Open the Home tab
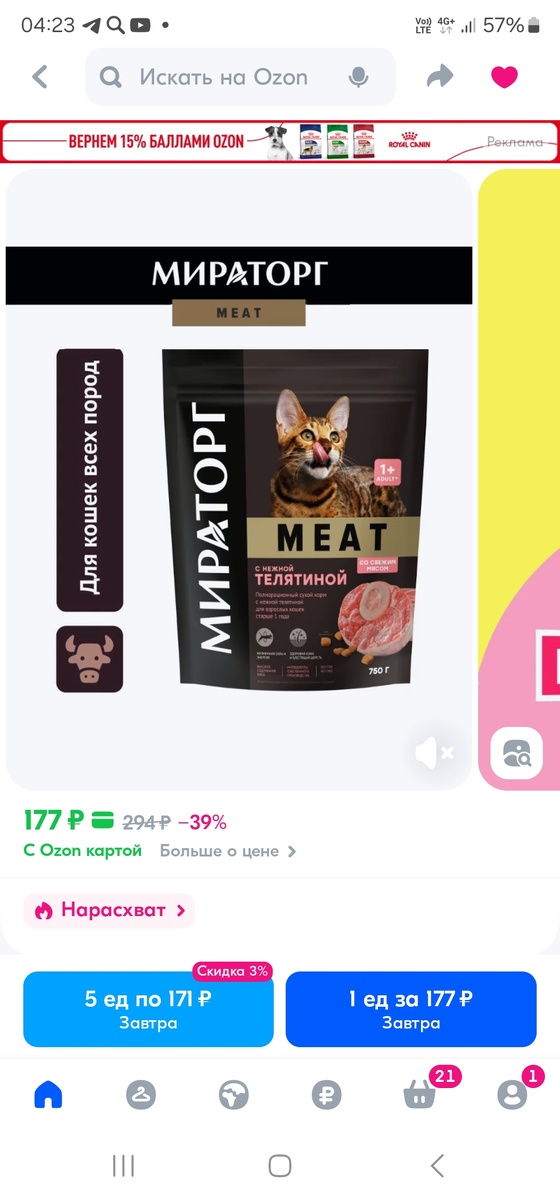Screen dimensions: 560x1200 48,1095
